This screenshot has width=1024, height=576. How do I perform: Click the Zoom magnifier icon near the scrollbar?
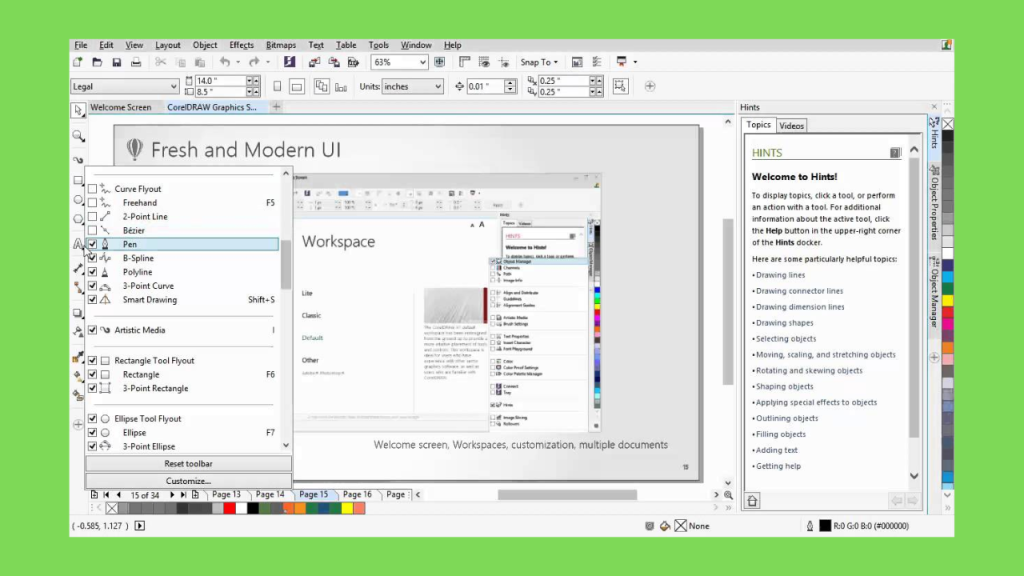[728, 495]
